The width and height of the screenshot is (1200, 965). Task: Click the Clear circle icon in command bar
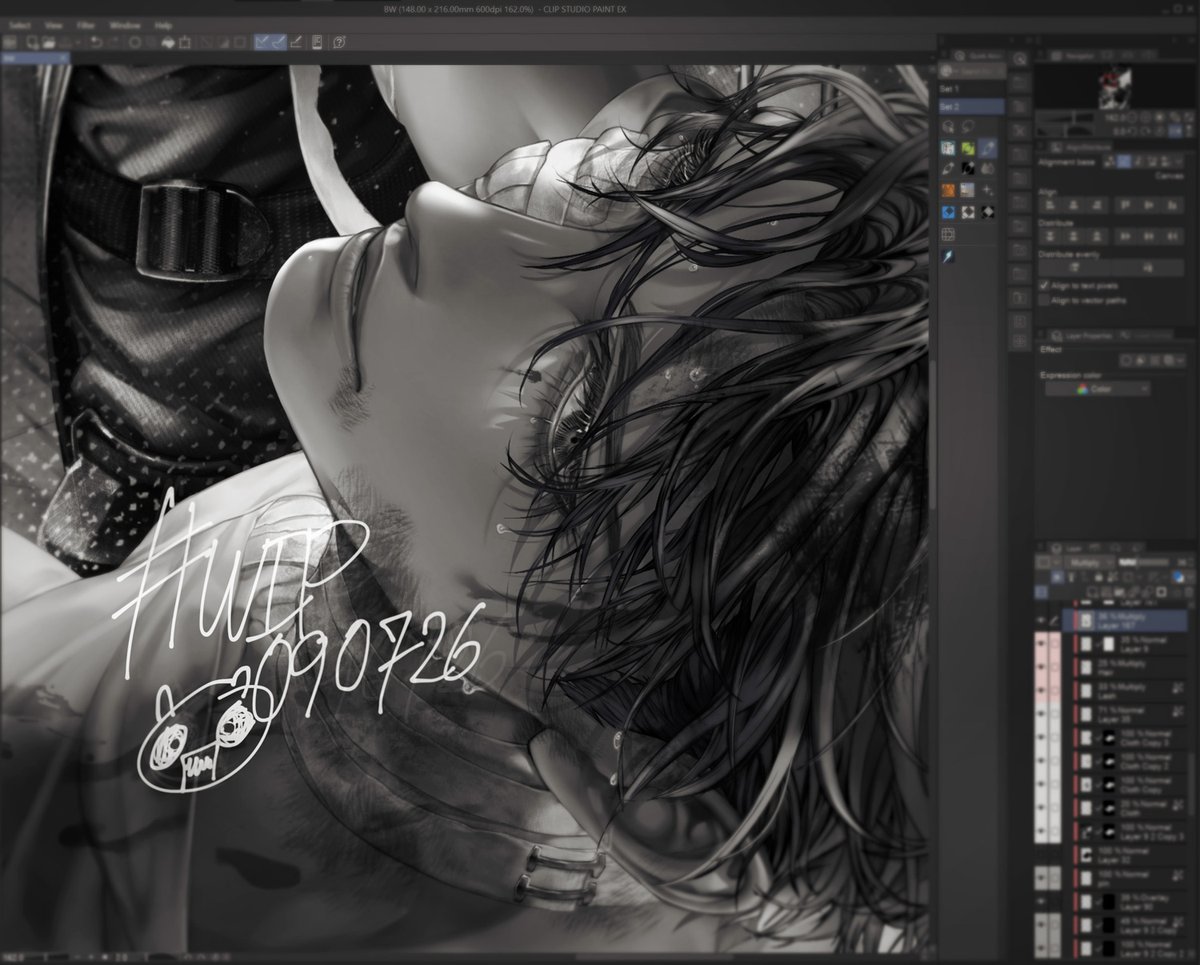(x=135, y=43)
